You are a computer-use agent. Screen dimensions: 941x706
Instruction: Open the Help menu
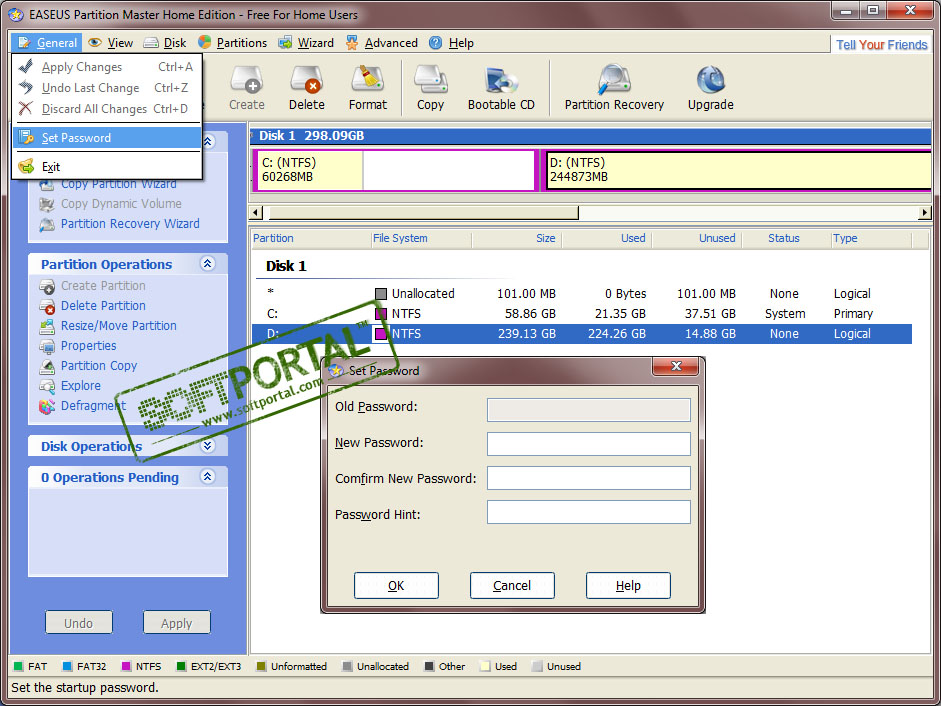click(451, 43)
